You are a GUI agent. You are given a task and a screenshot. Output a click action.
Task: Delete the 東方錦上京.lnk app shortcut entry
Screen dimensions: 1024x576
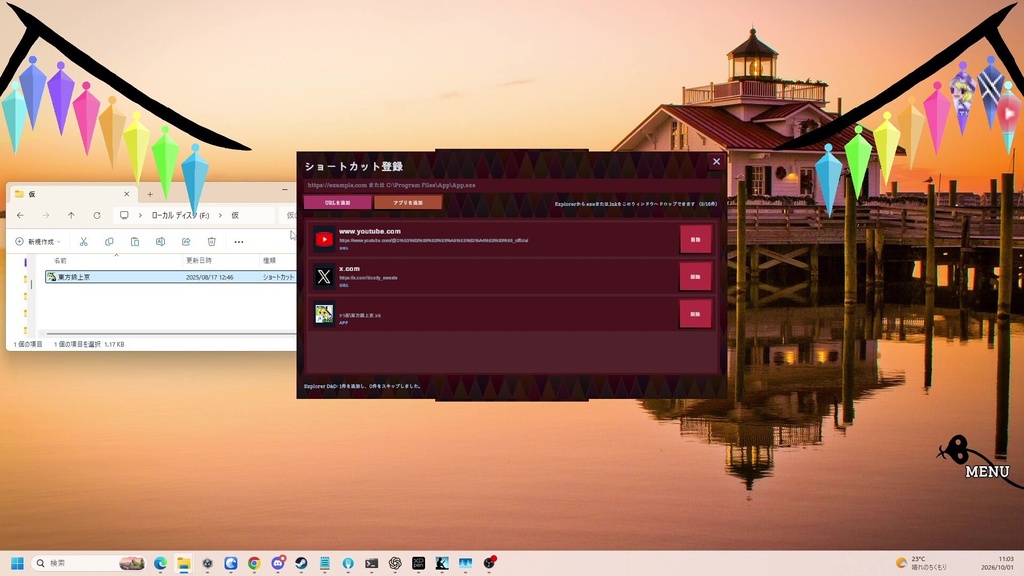click(696, 314)
